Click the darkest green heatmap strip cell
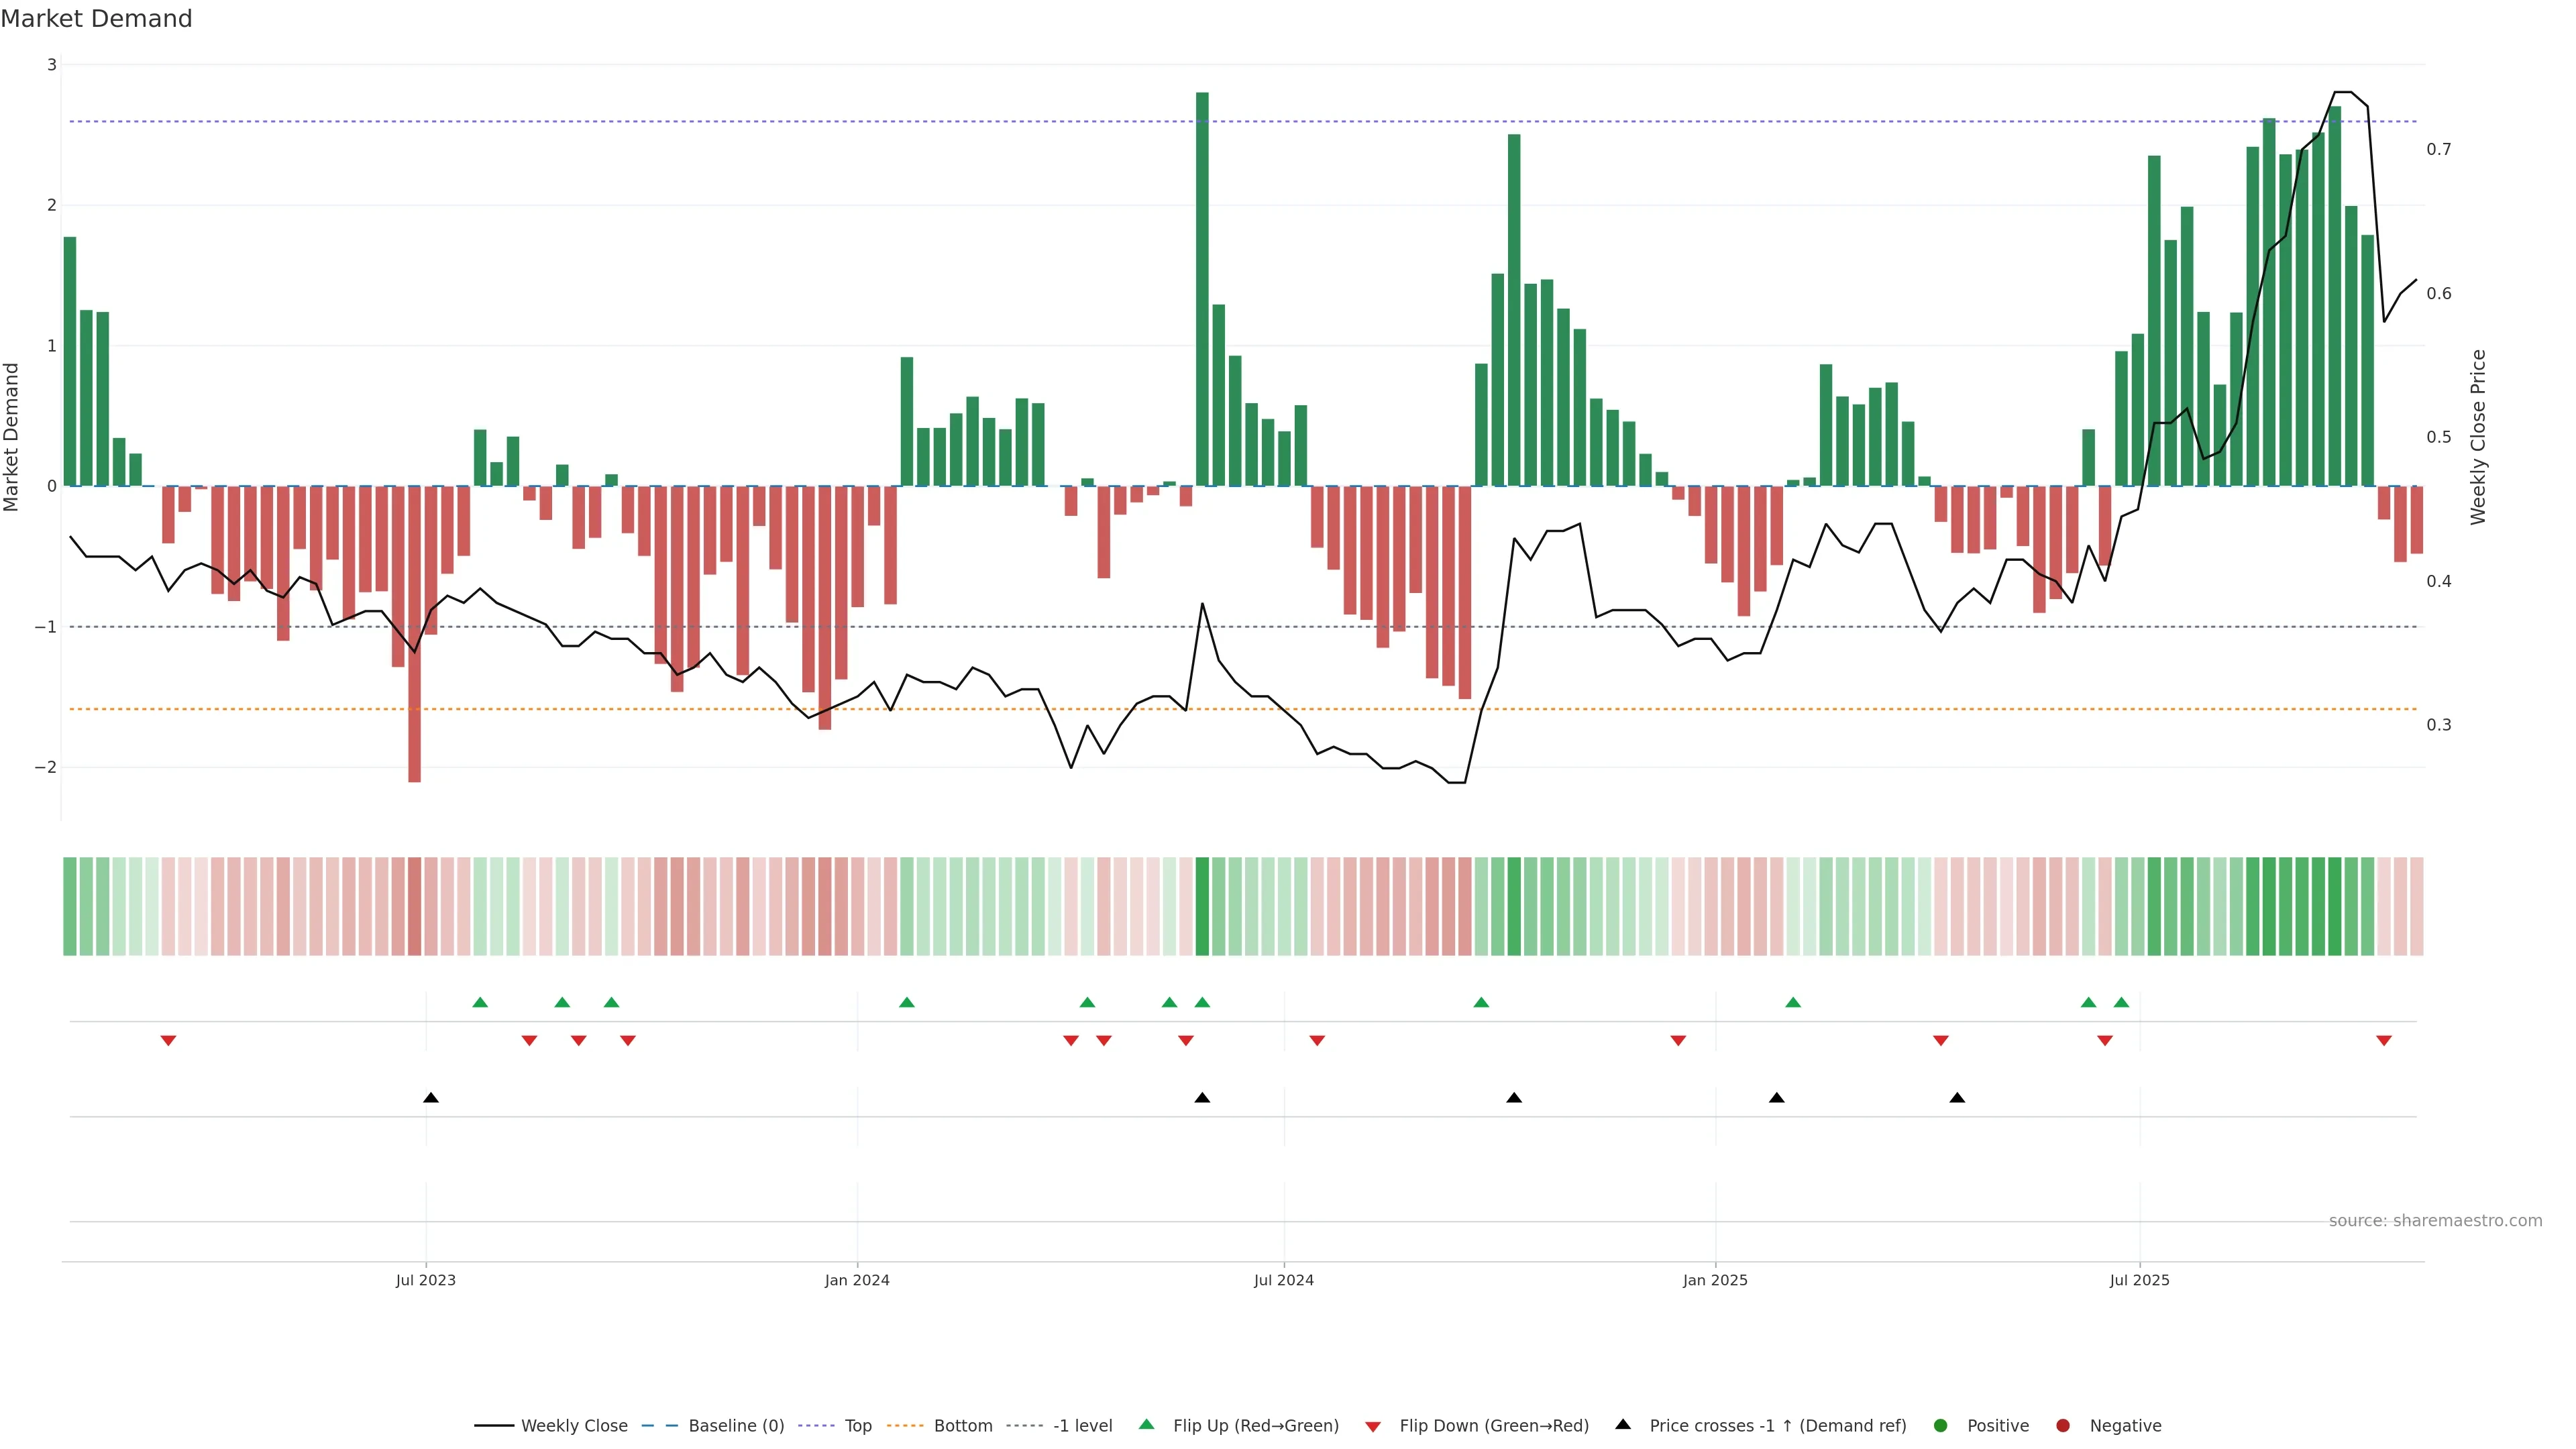The height and width of the screenshot is (1449, 2576). [1202, 906]
